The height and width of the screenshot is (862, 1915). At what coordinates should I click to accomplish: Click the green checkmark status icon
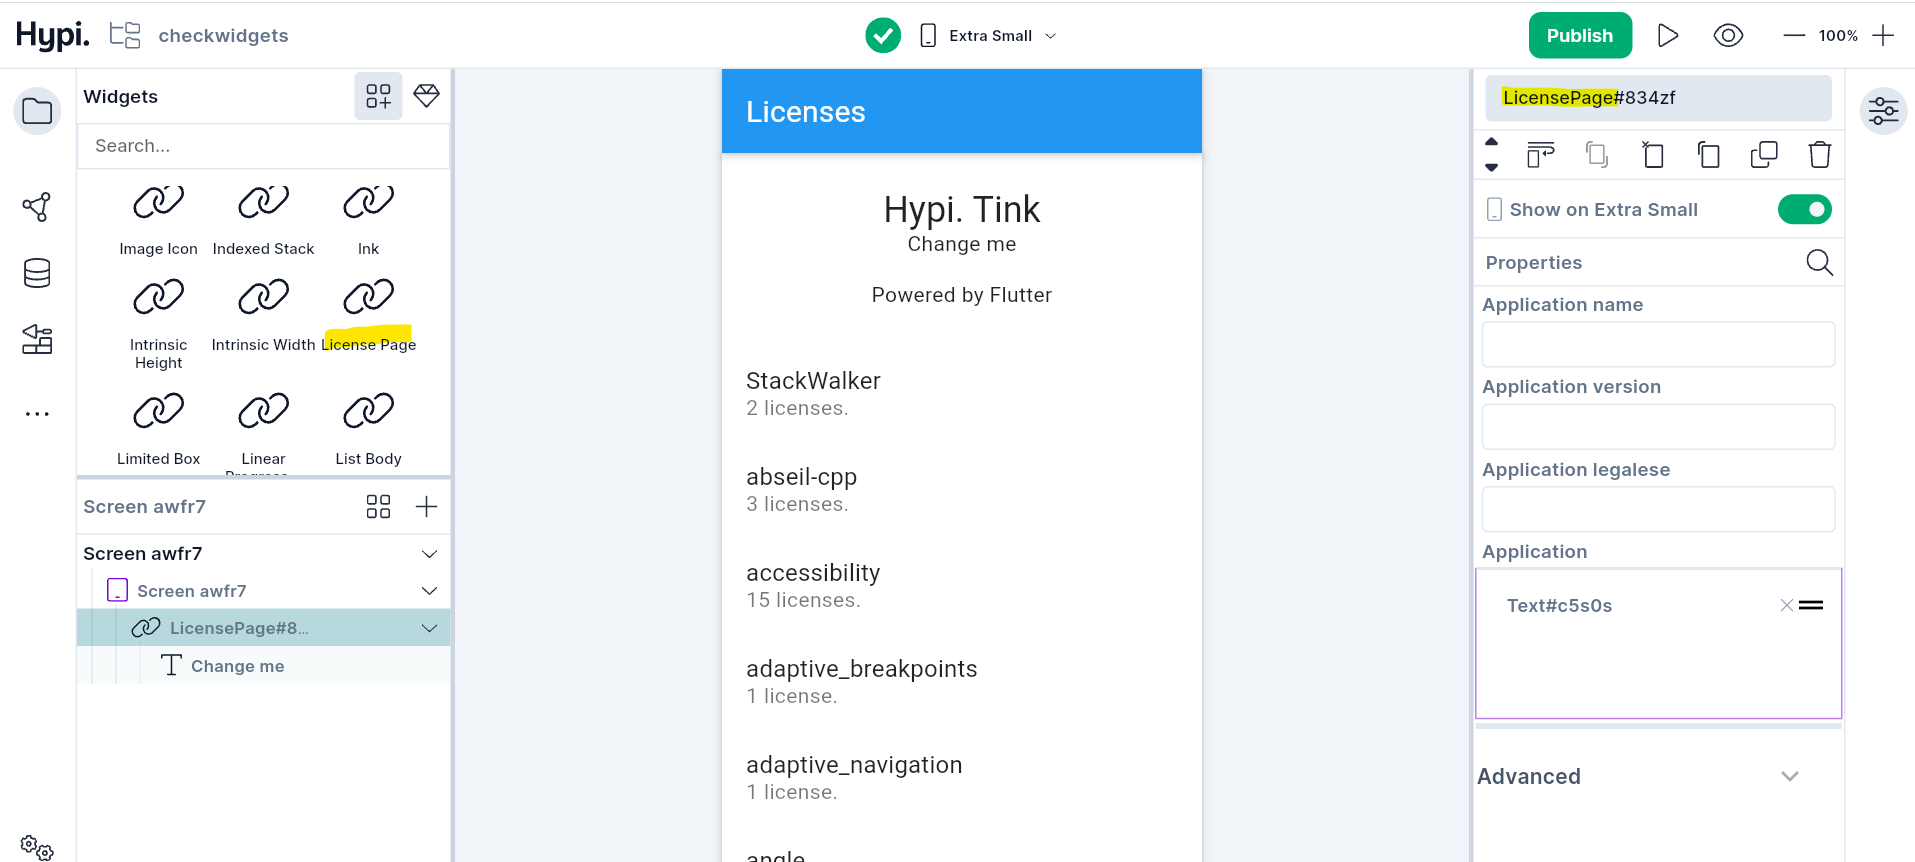883,36
